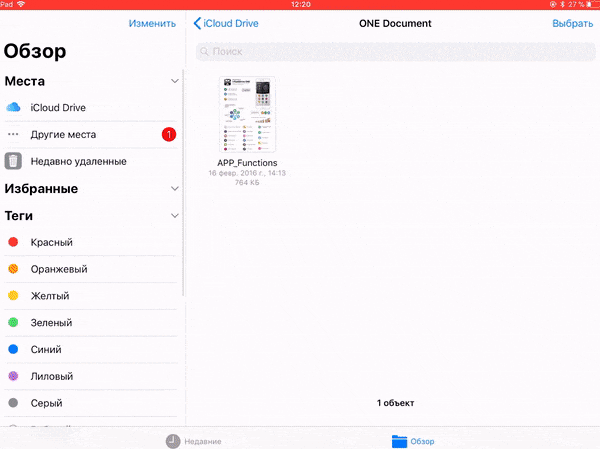
Task: Click the 1 объект count text
Action: 395,403
